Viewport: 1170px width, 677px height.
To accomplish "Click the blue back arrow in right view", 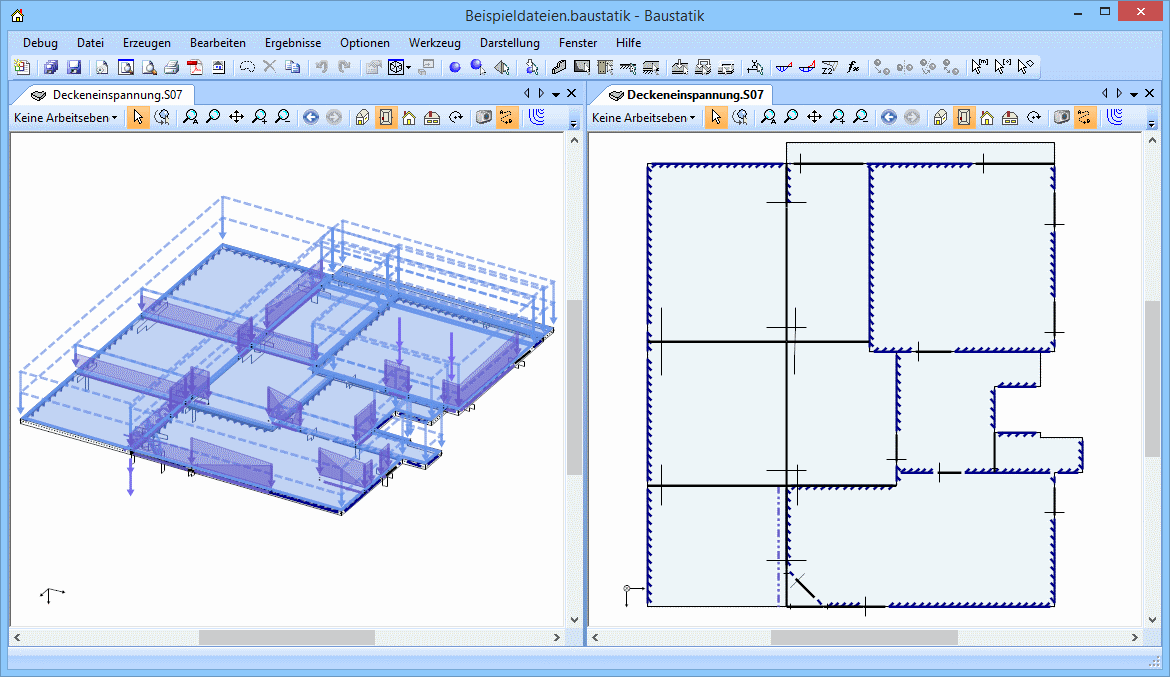I will click(887, 117).
